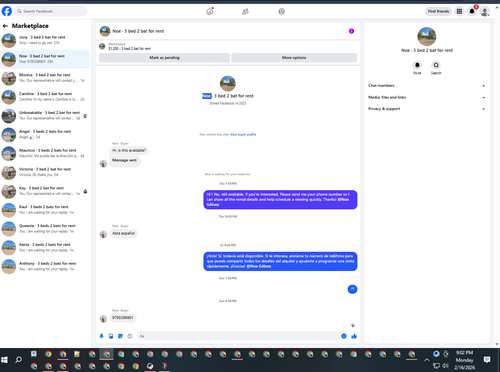This screenshot has width=500, height=372.
Task: Click Noe's profile picture in chat header
Action: pos(105,31)
